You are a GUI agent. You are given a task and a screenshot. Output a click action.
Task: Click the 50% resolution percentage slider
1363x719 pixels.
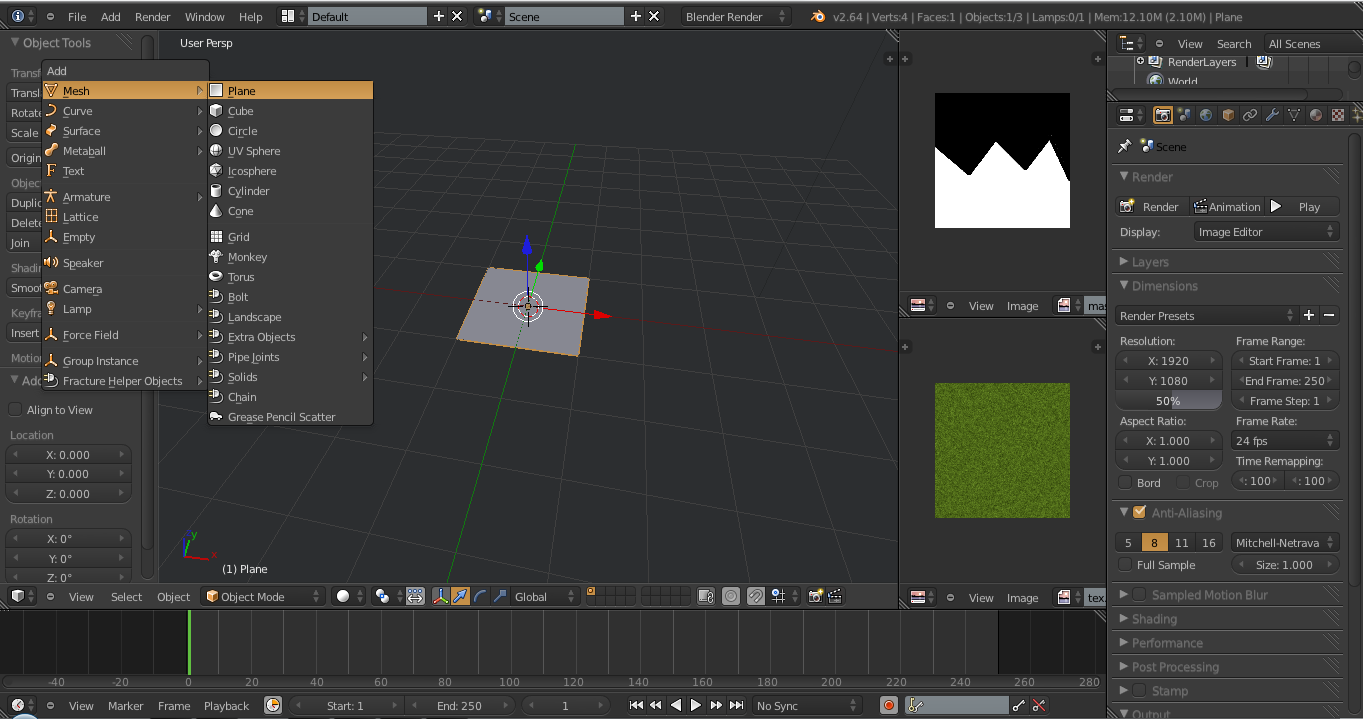click(x=1168, y=401)
